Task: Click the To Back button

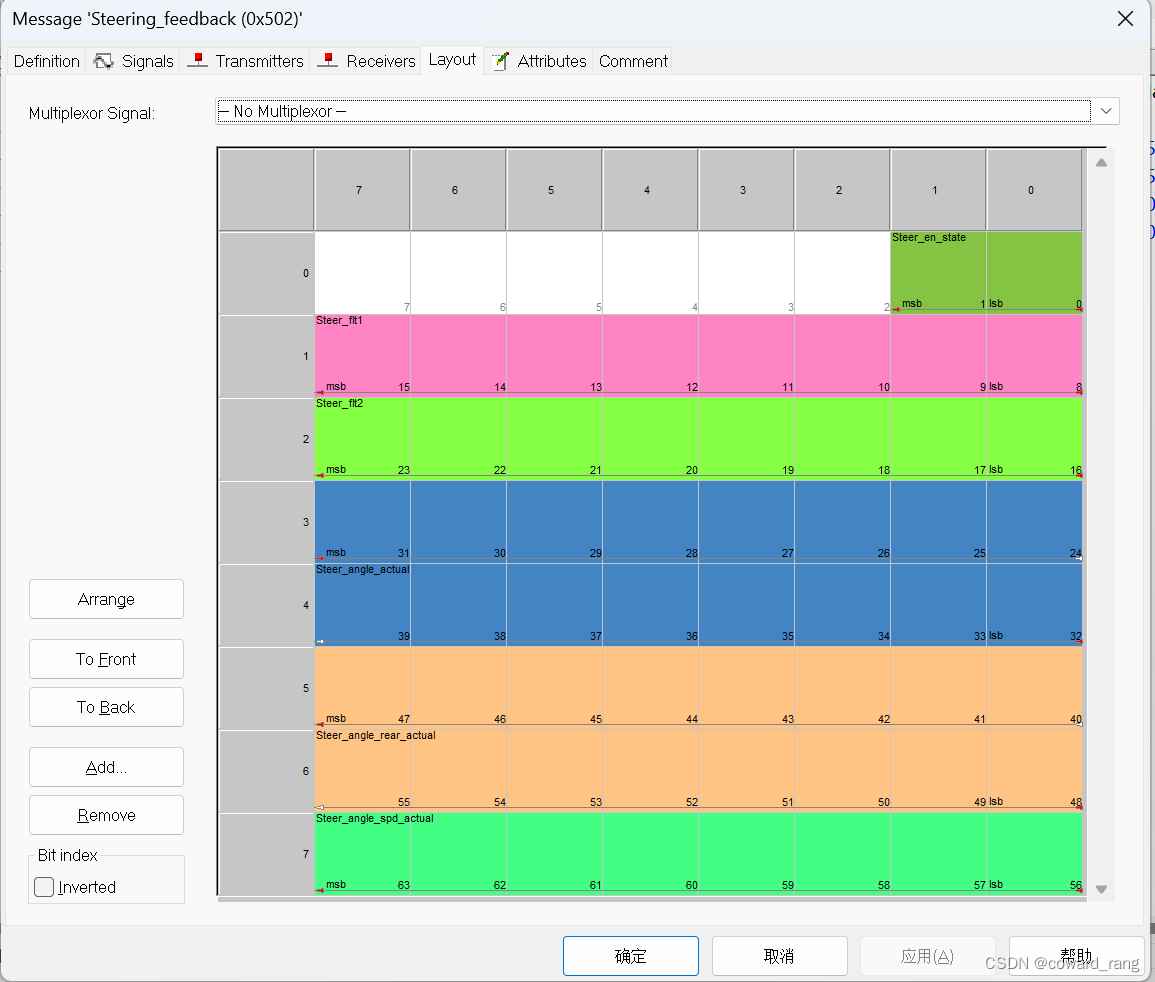Action: (x=106, y=707)
